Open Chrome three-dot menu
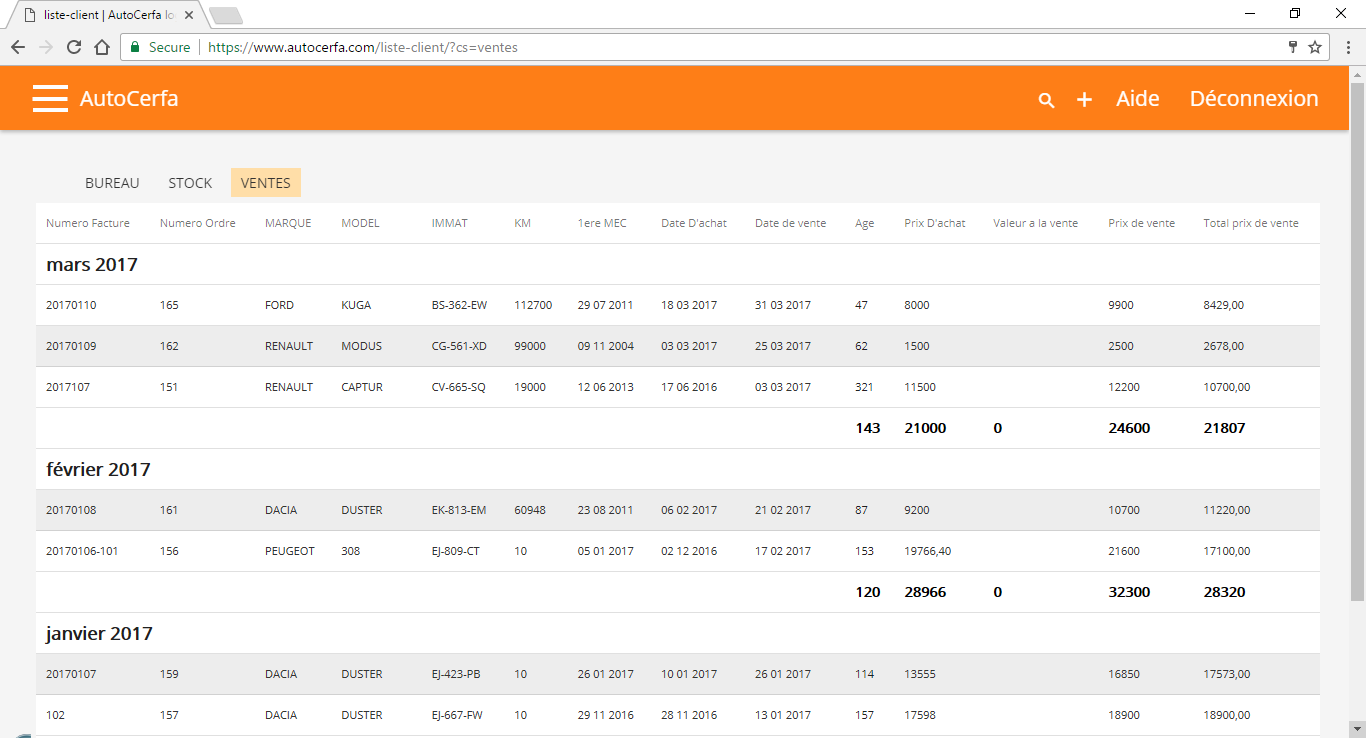Viewport: 1366px width, 738px height. (1347, 47)
